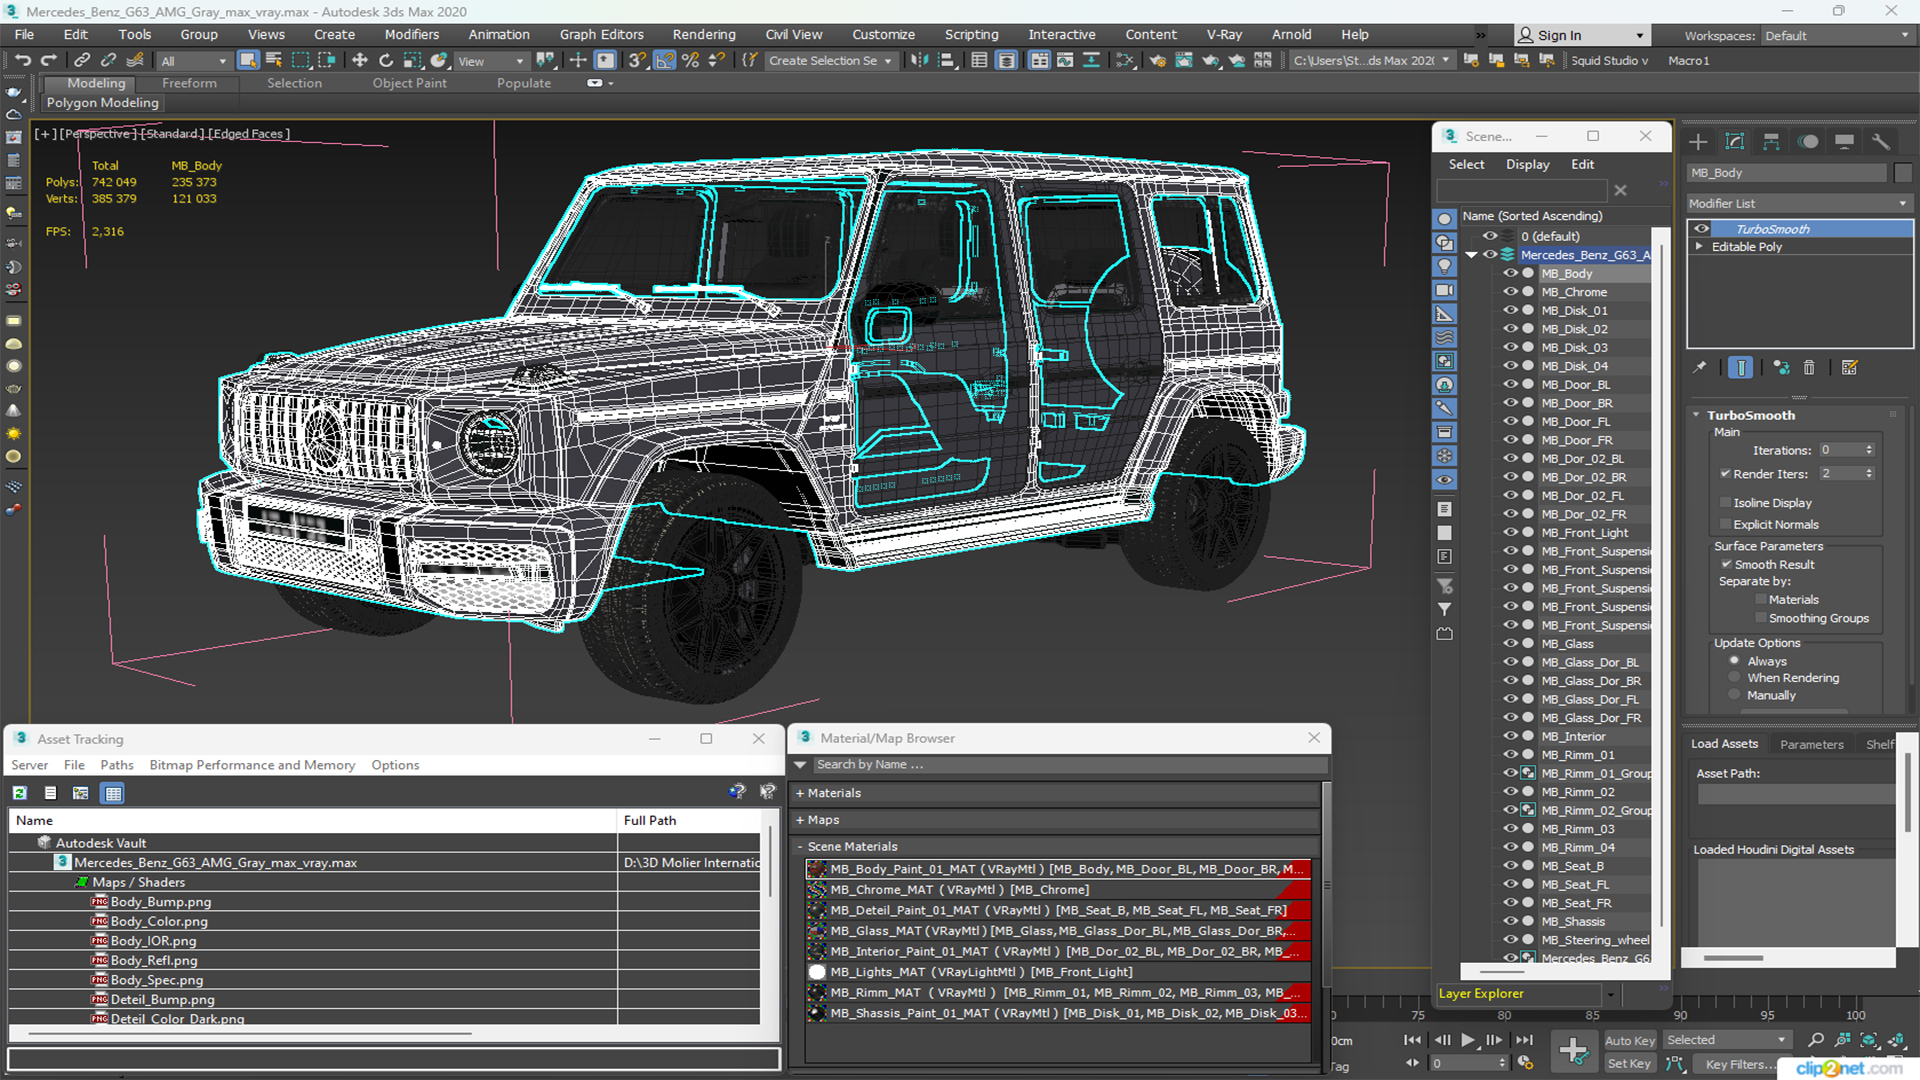Open Select by Name tool
Viewport: 1920px width, 1080px height.
tap(274, 61)
